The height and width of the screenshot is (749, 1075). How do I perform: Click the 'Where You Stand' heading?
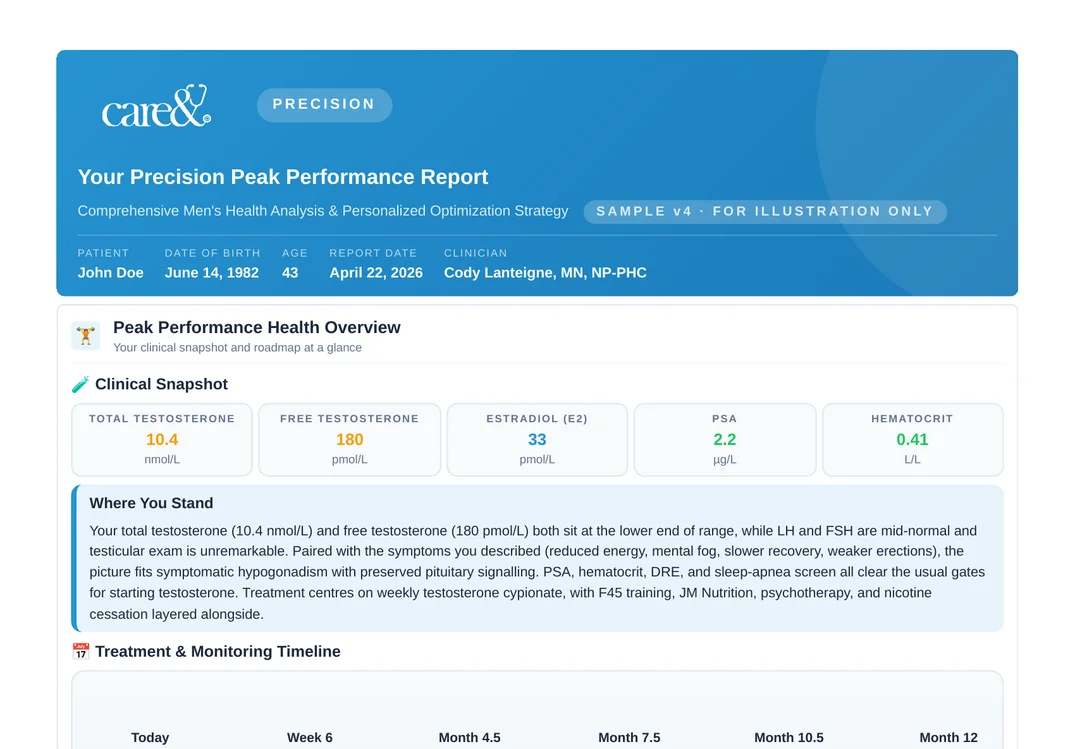tap(151, 503)
